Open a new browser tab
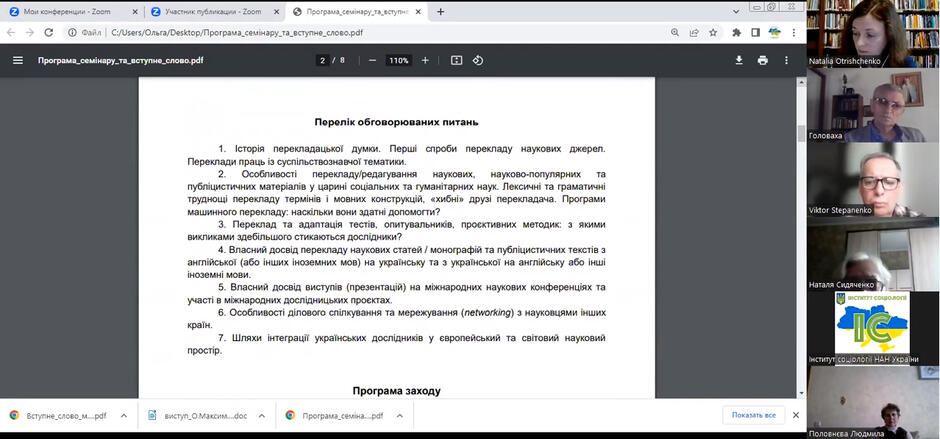 (x=441, y=11)
